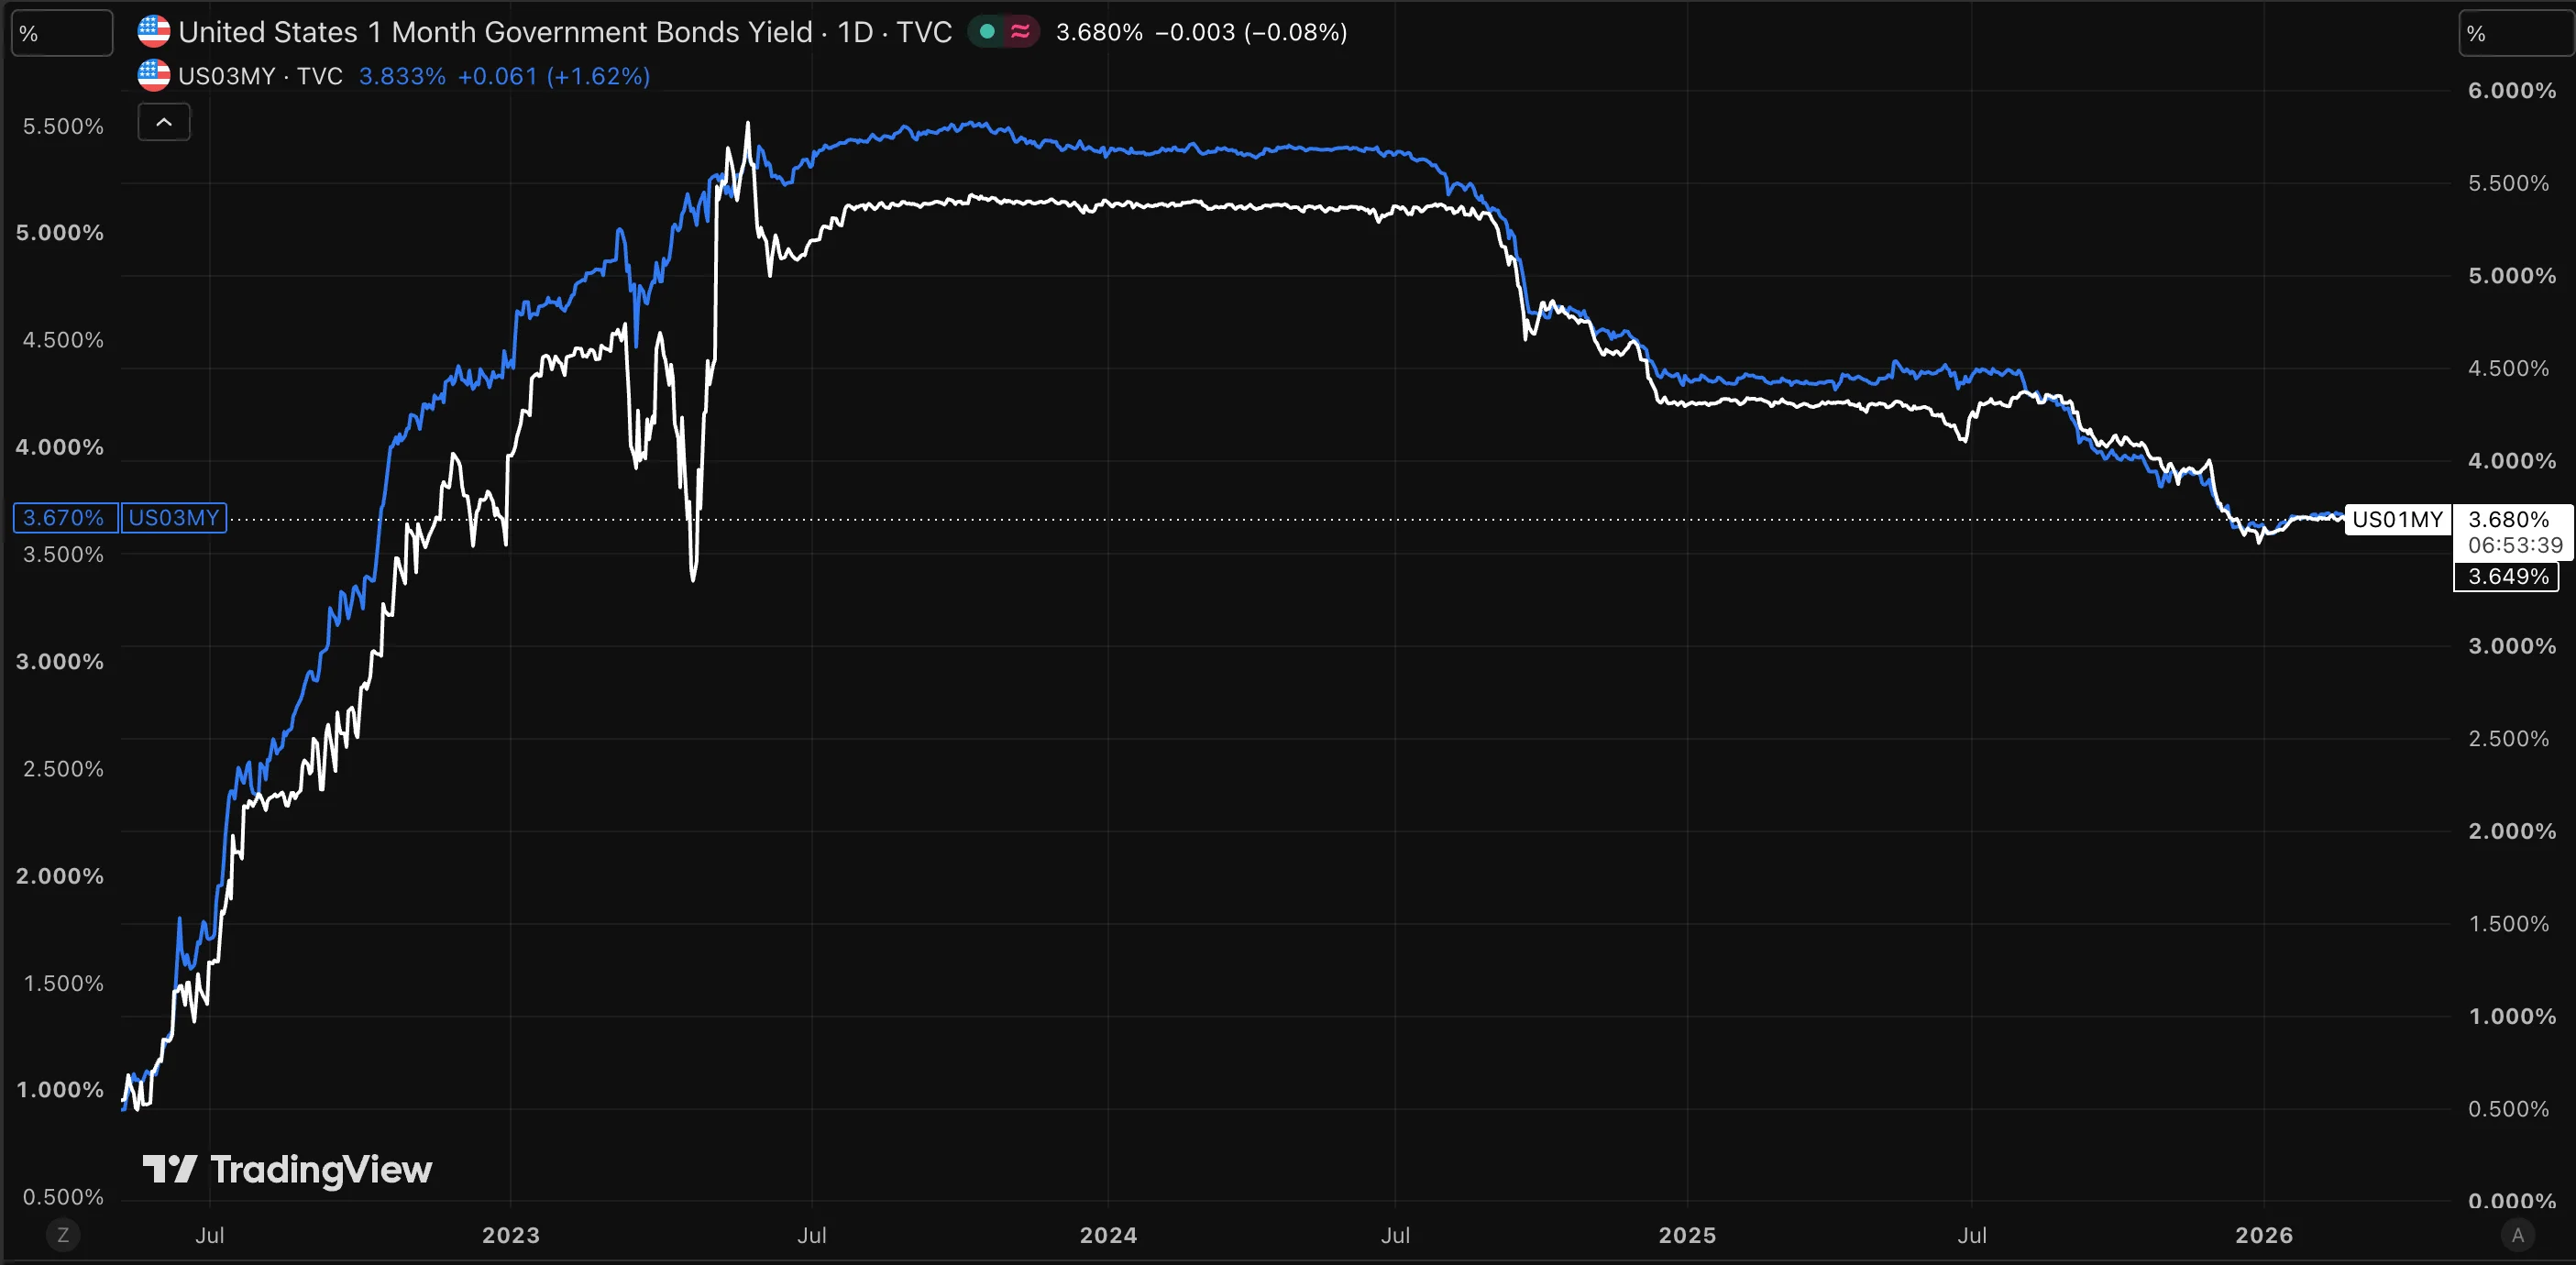This screenshot has height=1265, width=2576.
Task: Click the 1.000% left scale label
Action: [x=60, y=1090]
